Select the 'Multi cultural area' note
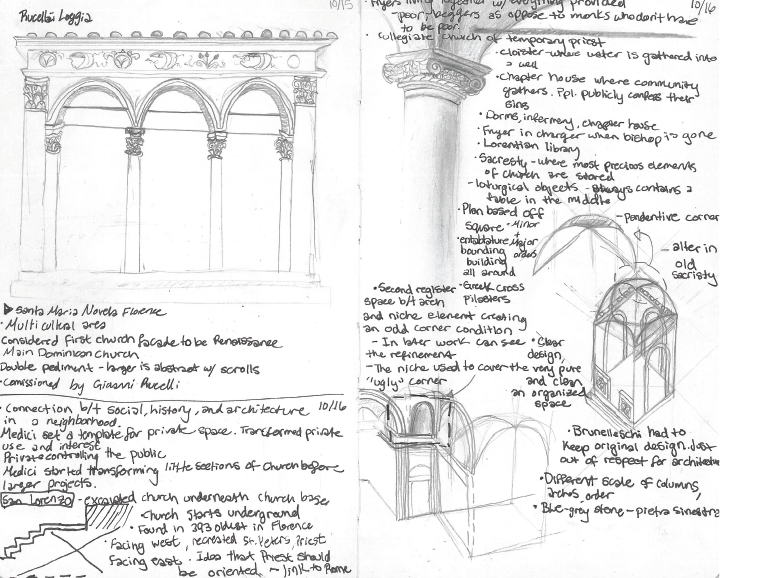Screen dimensions: 761x578 tap(54, 325)
